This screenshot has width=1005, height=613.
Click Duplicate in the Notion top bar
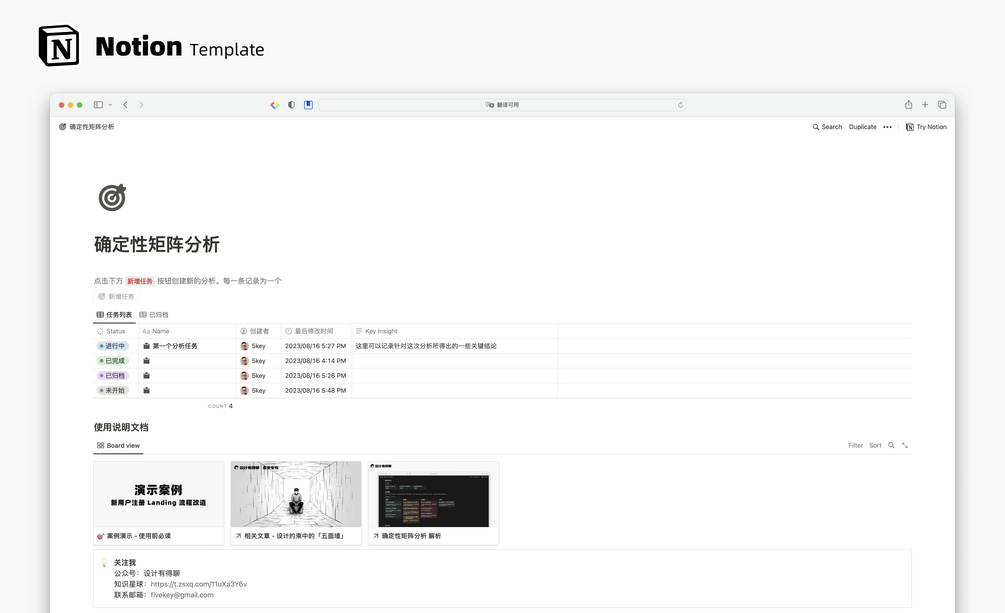pyautogui.click(x=863, y=127)
